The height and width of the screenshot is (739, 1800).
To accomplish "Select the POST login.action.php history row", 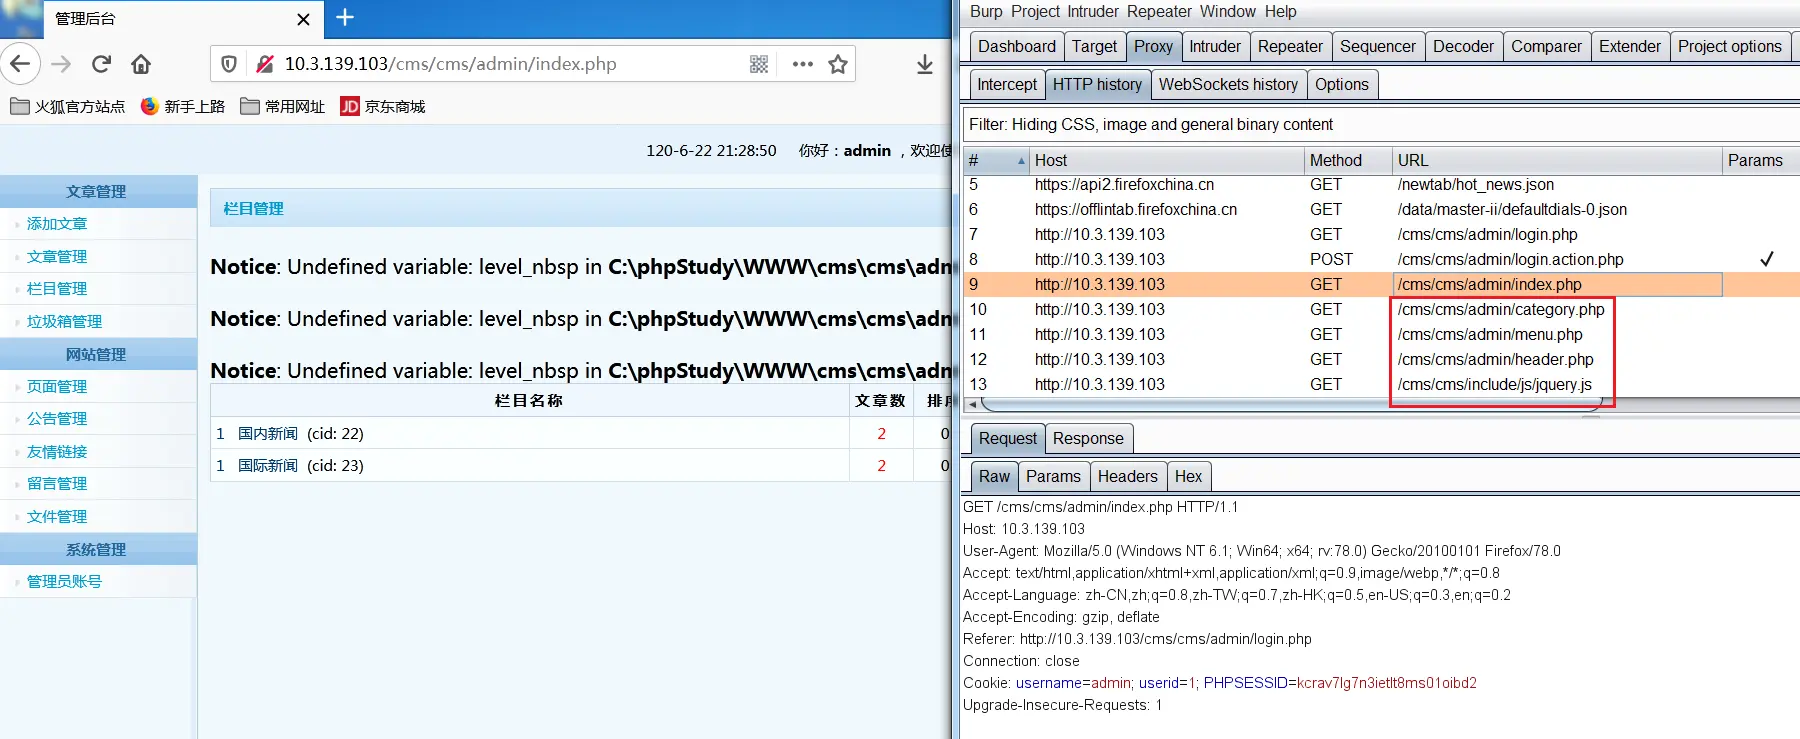I will tap(1380, 260).
